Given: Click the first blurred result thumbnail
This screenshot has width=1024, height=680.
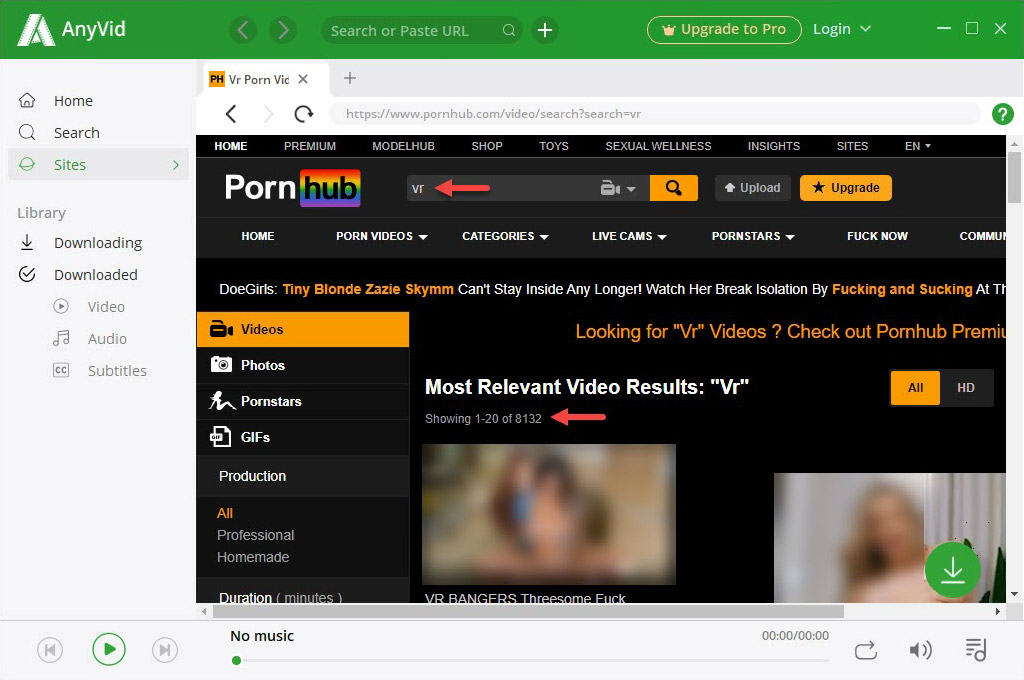Looking at the screenshot, I should tap(549, 514).
